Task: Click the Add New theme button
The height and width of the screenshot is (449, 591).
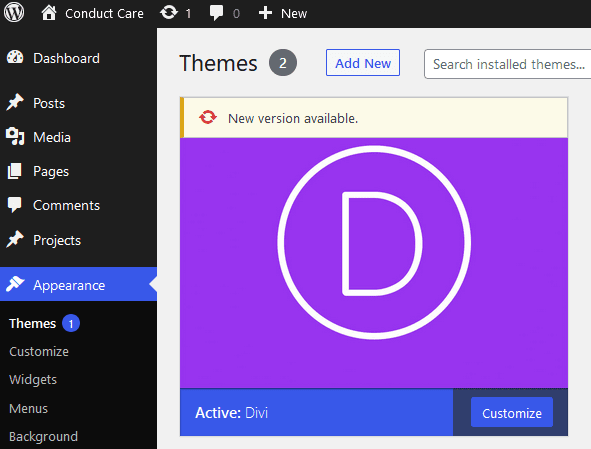Action: [363, 63]
